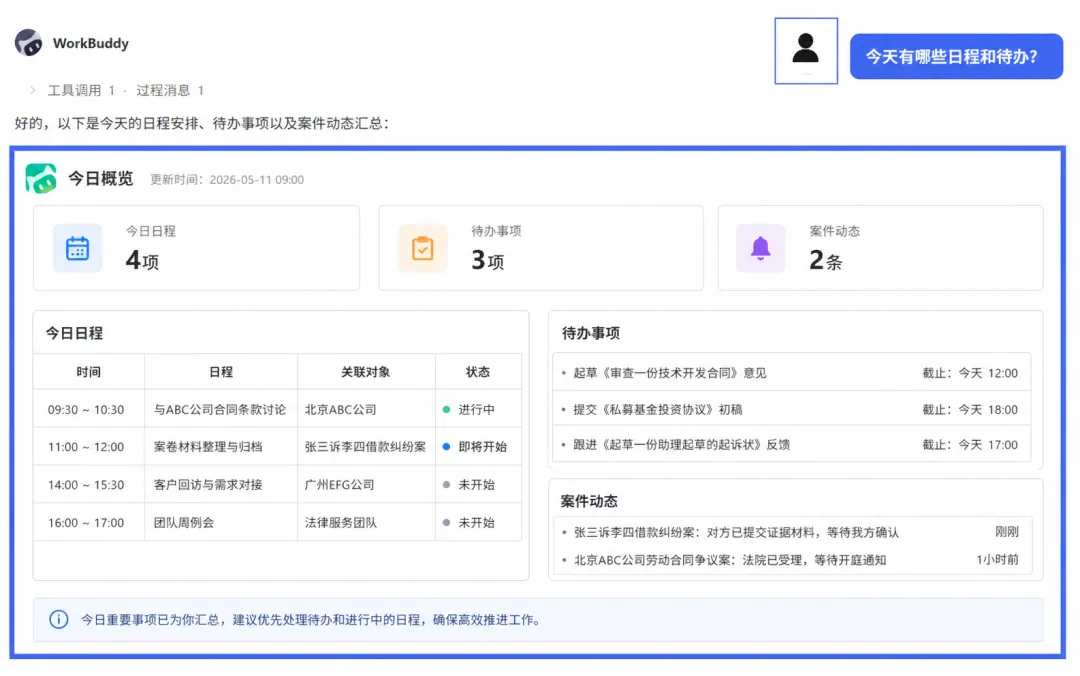Click the 截止：今天 18:00 deadline
Image resolution: width=1080 pixels, height=676 pixels.
pyautogui.click(x=970, y=409)
